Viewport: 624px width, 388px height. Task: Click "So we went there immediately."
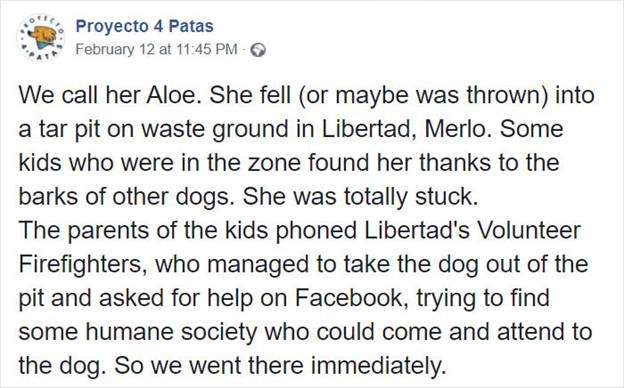280,366
